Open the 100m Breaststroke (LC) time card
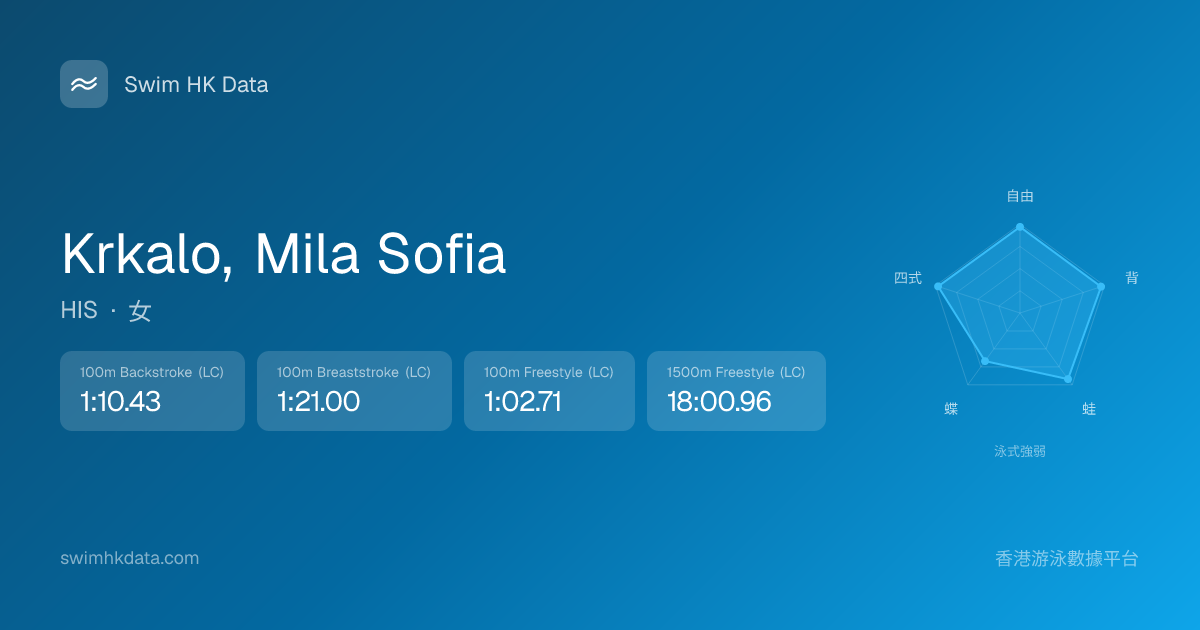1200x630 pixels. point(354,391)
